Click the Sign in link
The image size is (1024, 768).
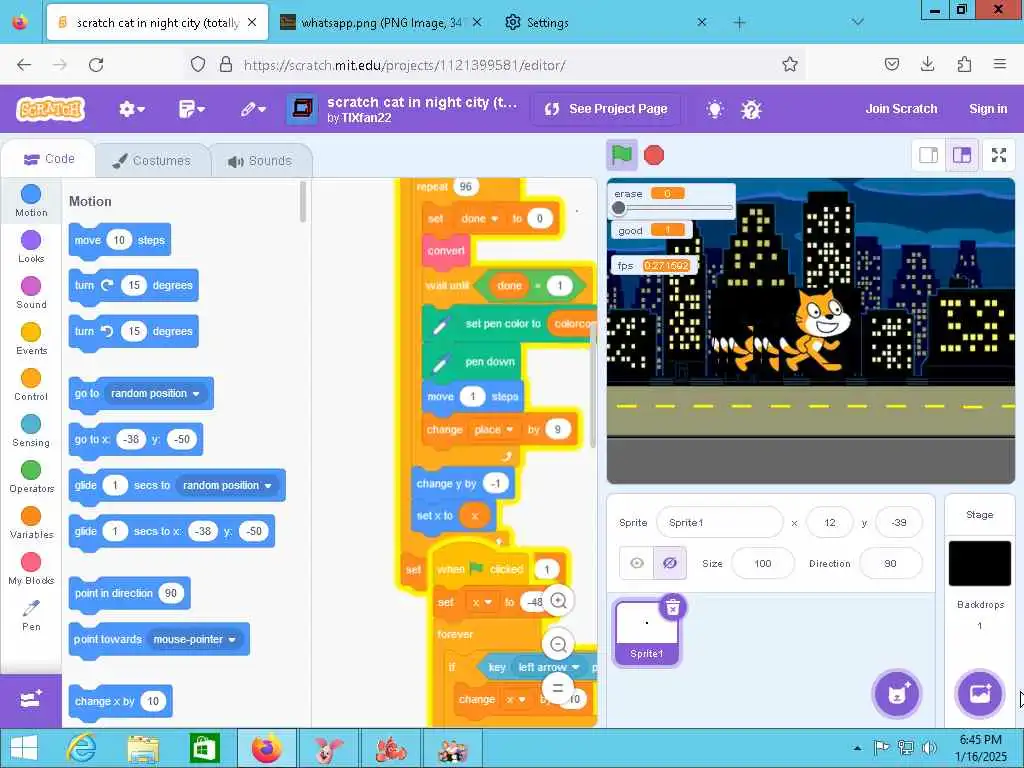pyautogui.click(x=988, y=109)
